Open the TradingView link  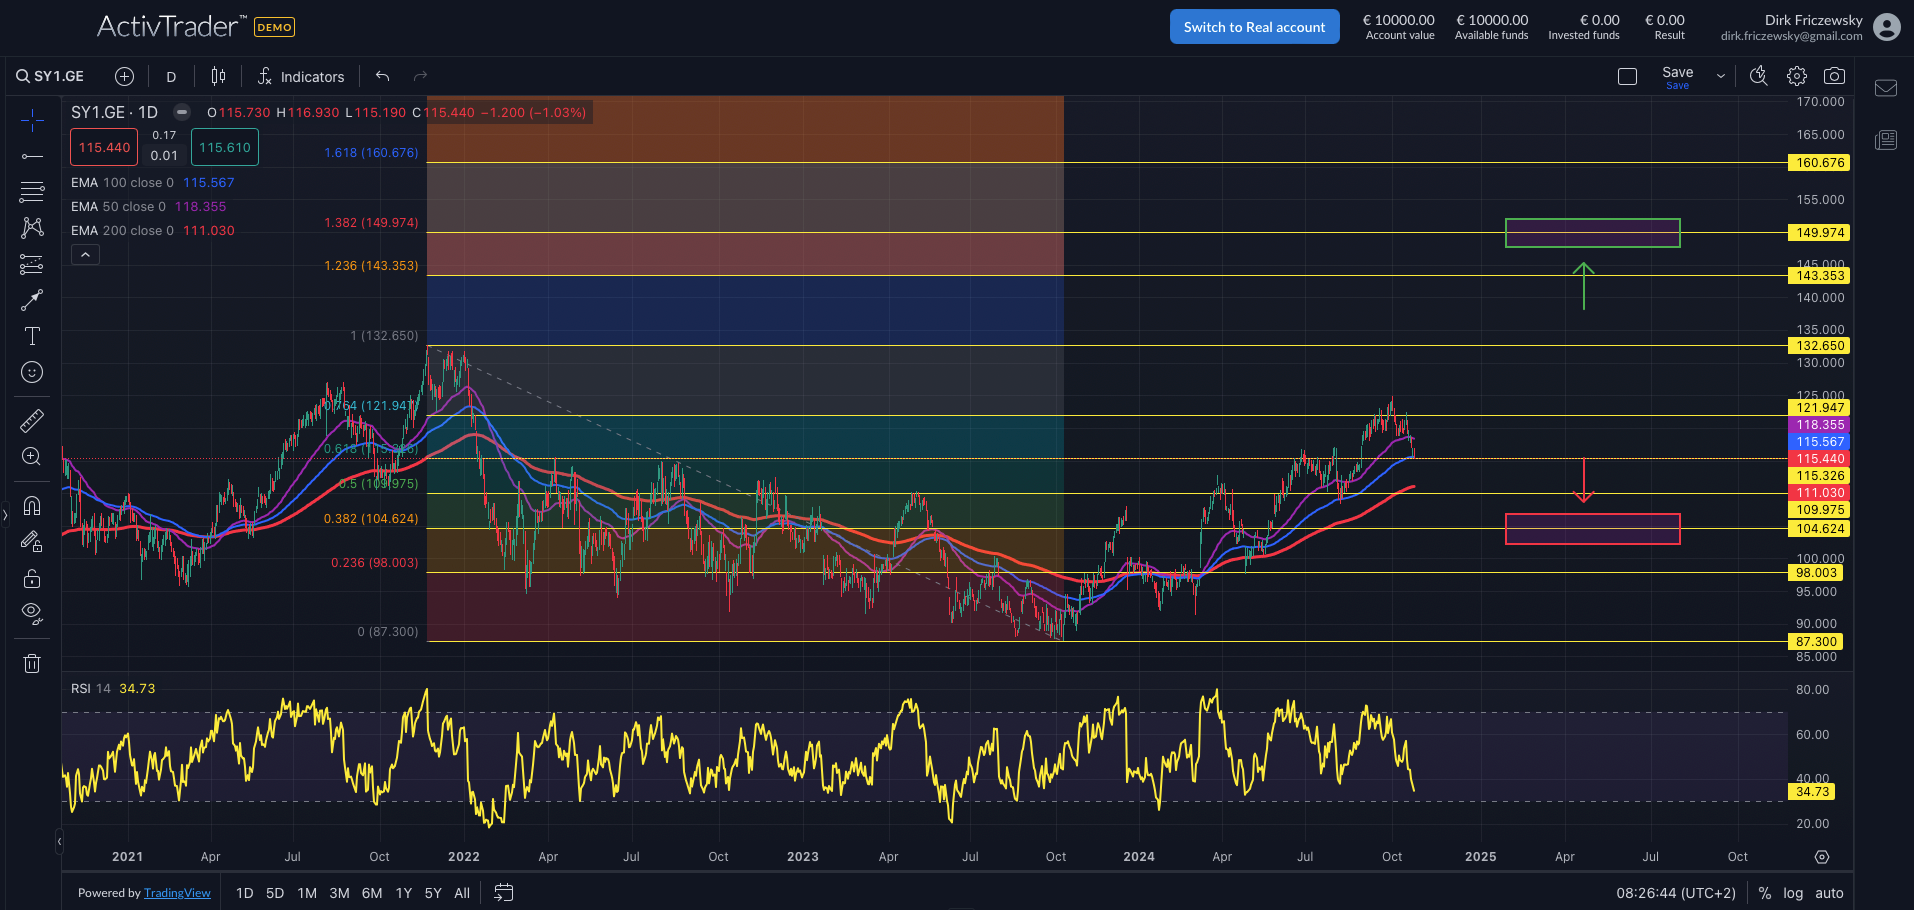(177, 893)
